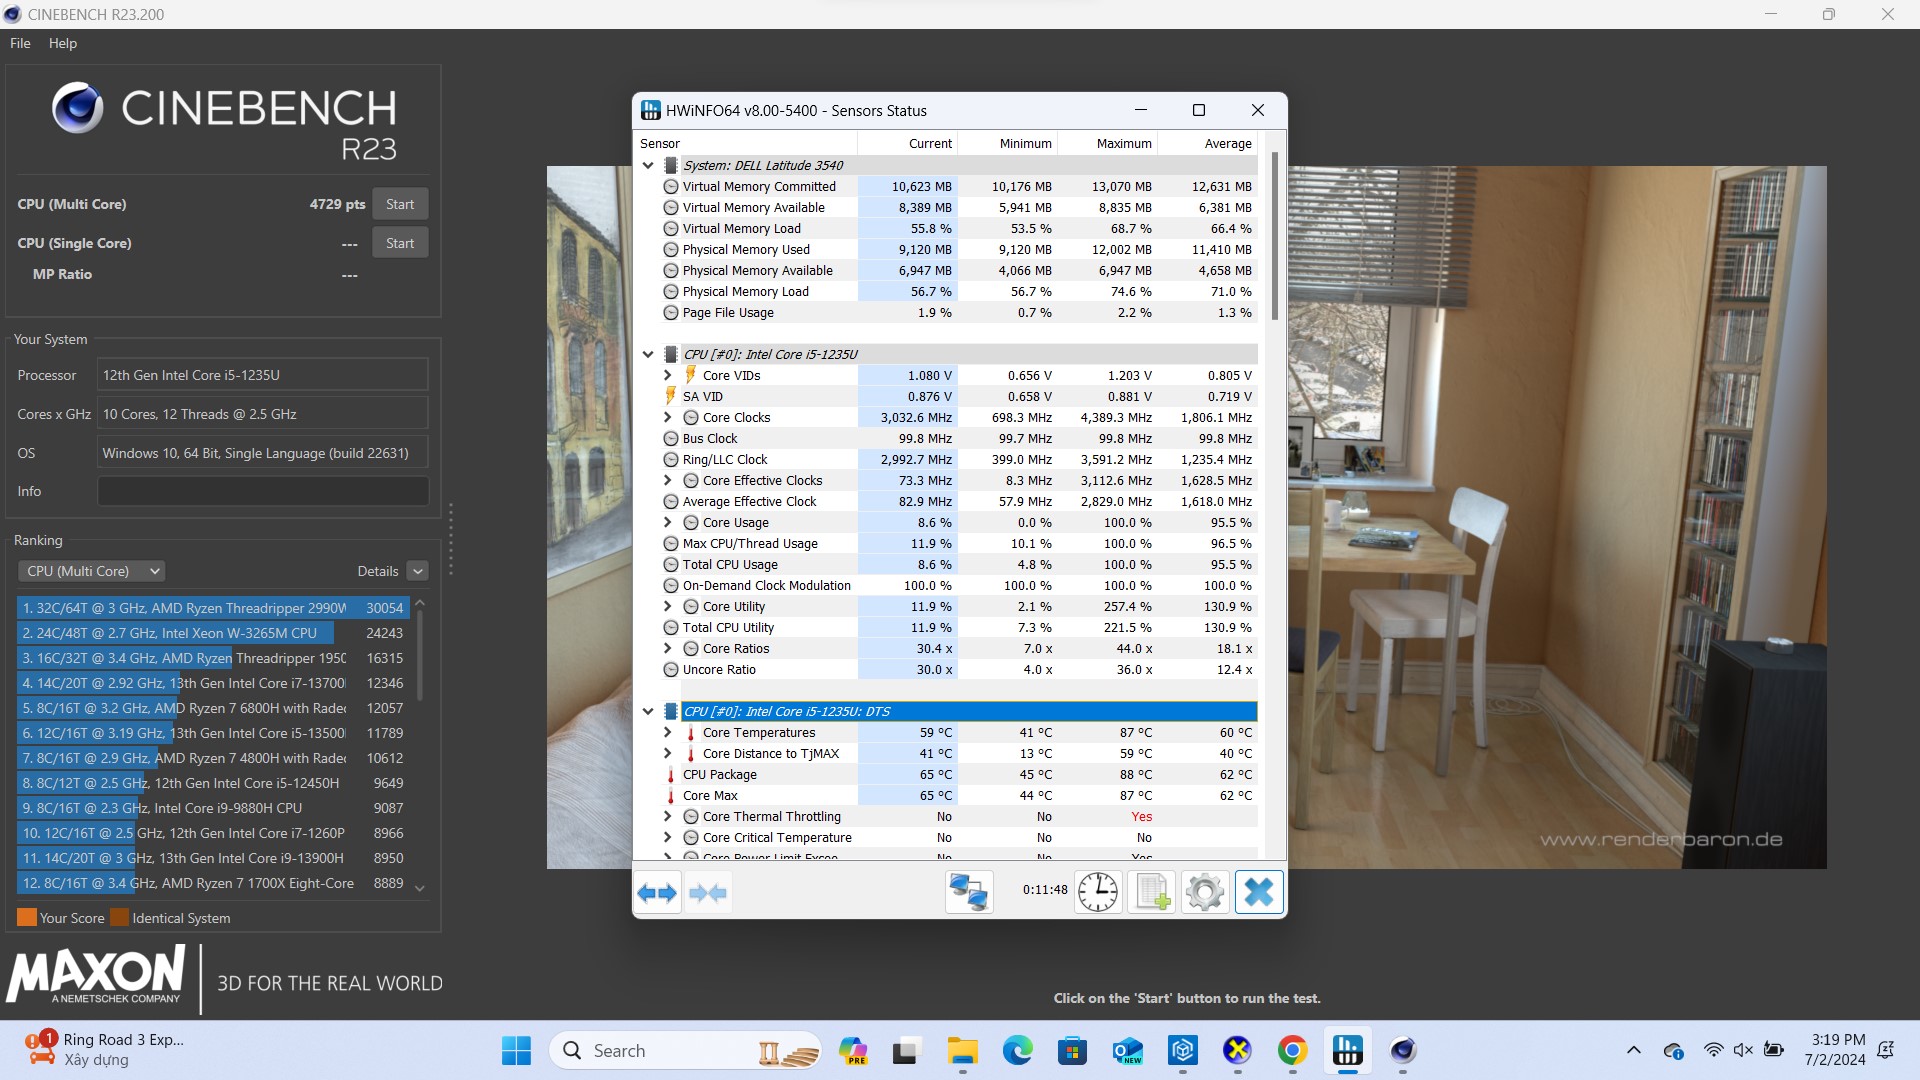The height and width of the screenshot is (1080, 1920).
Task: Select ranking entry AMD Ryzen Threadripper 2990W
Action: [213, 608]
